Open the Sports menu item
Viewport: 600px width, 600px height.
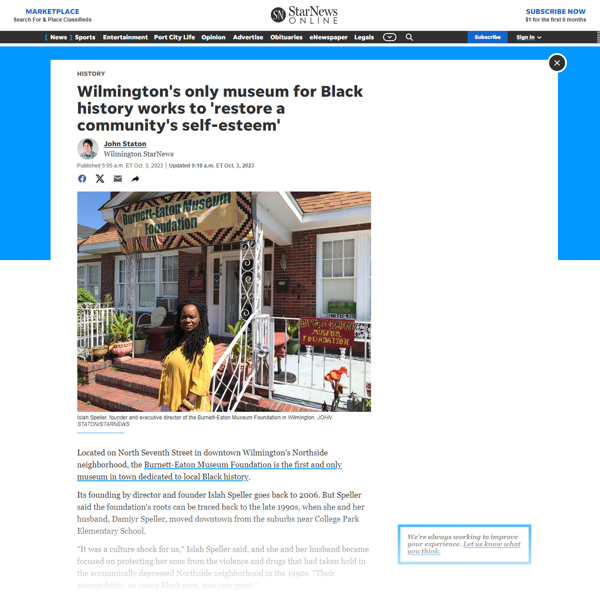click(x=85, y=37)
